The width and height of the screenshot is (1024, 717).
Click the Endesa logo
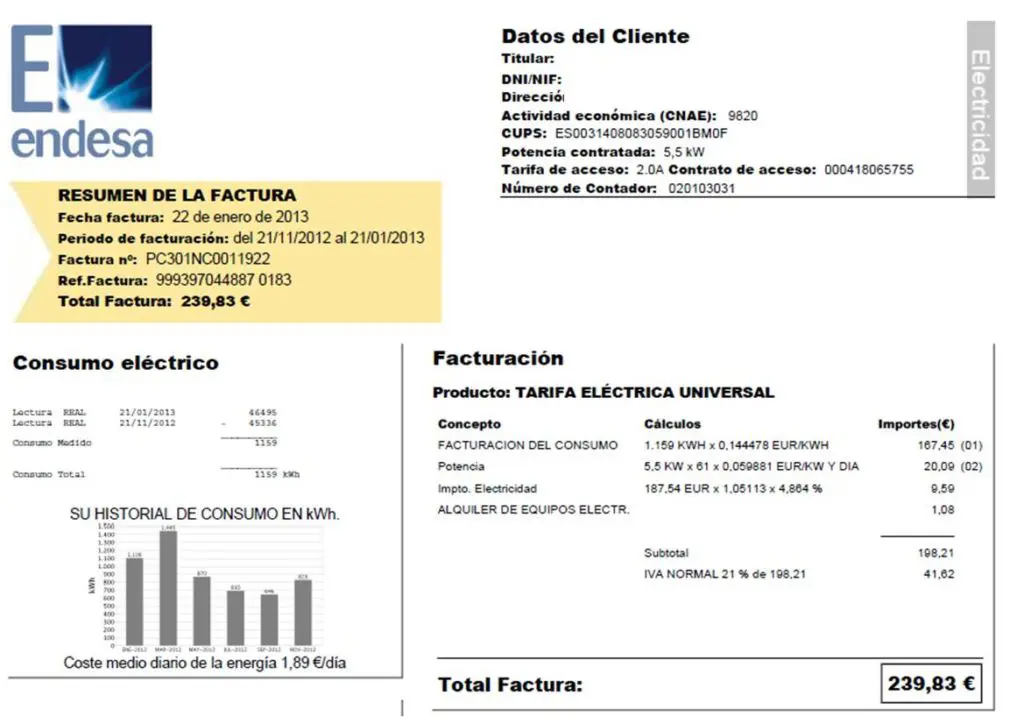click(x=82, y=92)
